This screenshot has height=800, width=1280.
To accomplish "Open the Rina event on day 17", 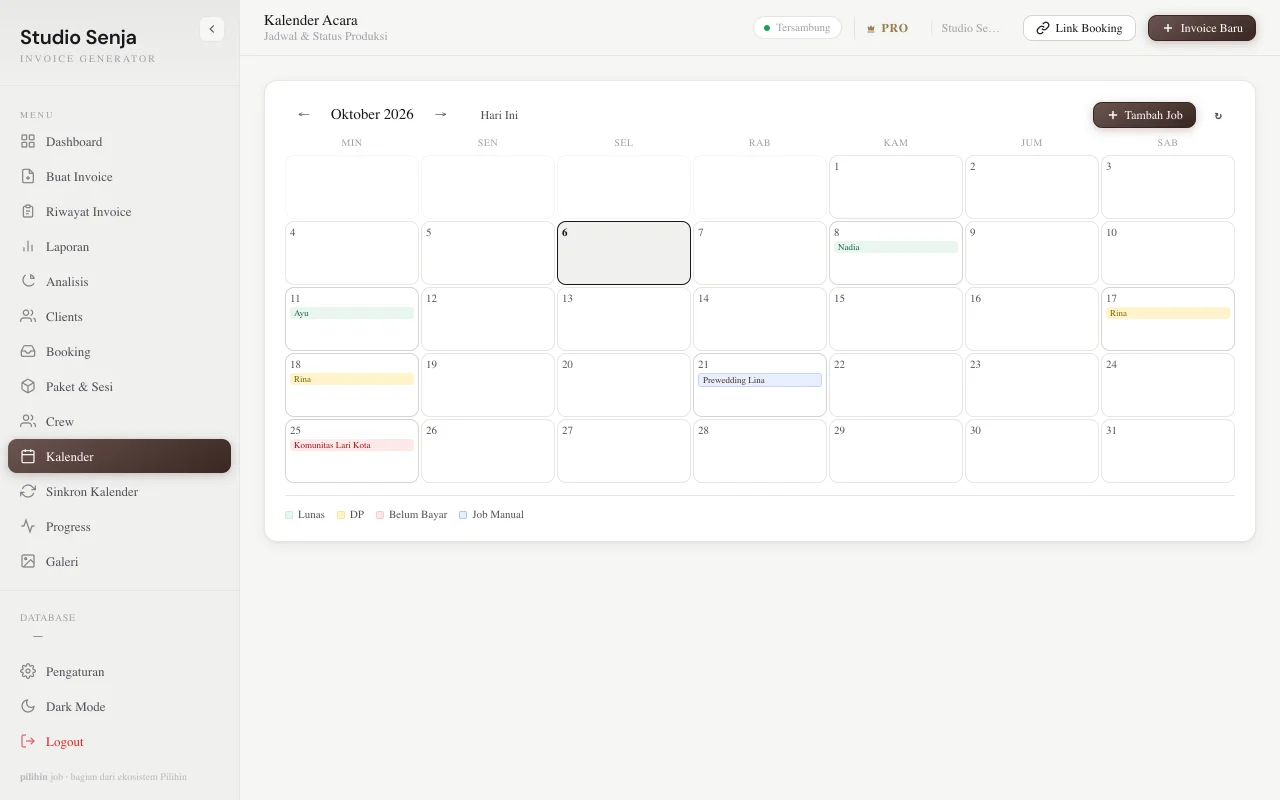I will coord(1168,313).
